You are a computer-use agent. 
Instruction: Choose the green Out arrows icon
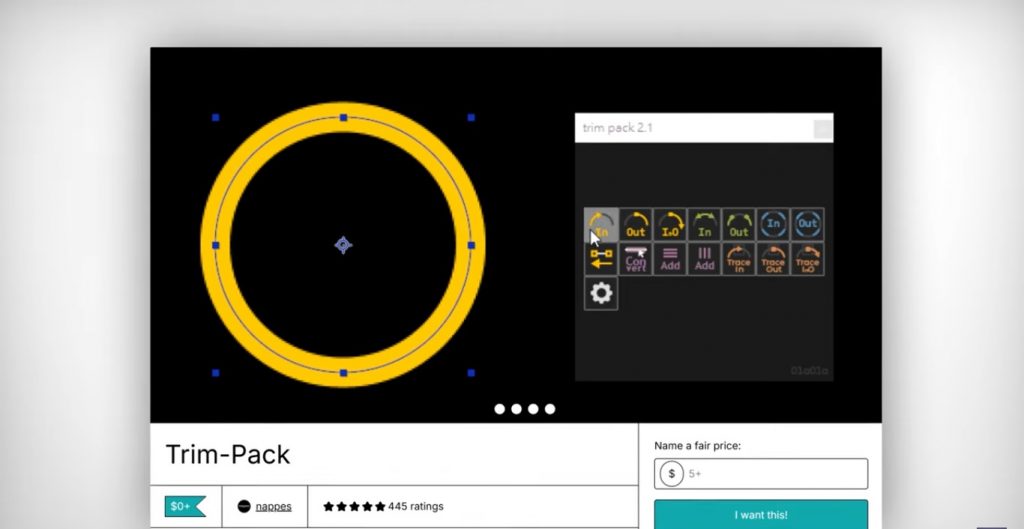pos(739,225)
